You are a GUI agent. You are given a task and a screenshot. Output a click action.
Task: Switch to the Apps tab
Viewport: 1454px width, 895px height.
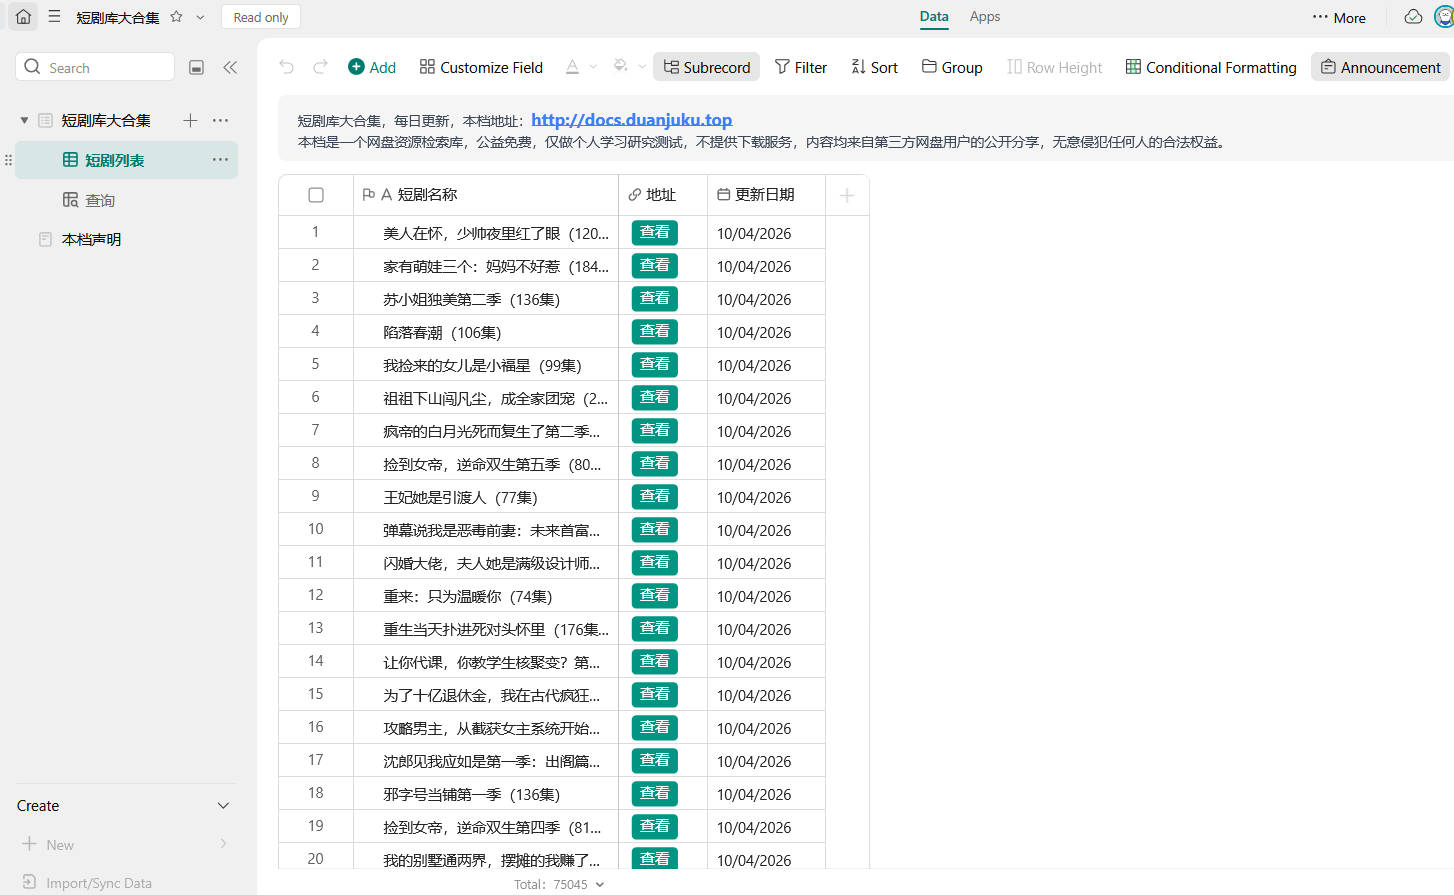(x=985, y=16)
